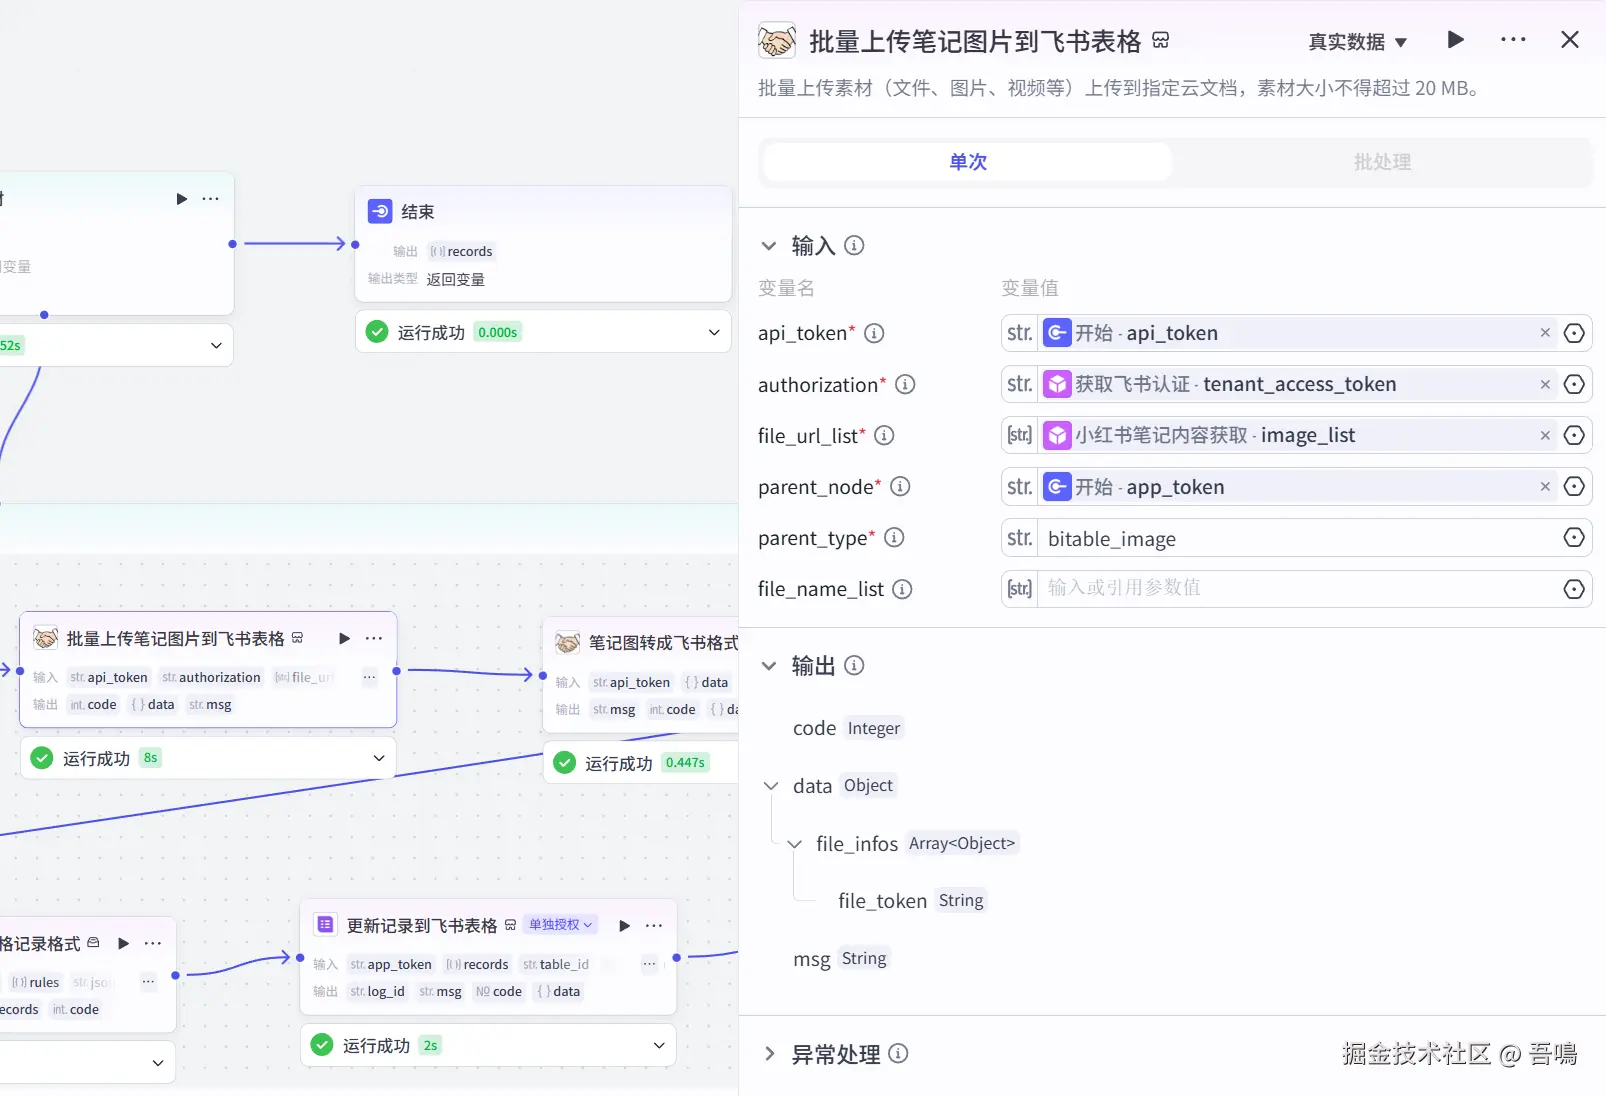Select the 笔记图转成飞书格式 node
Image resolution: width=1606 pixels, height=1096 pixels.
[641, 675]
